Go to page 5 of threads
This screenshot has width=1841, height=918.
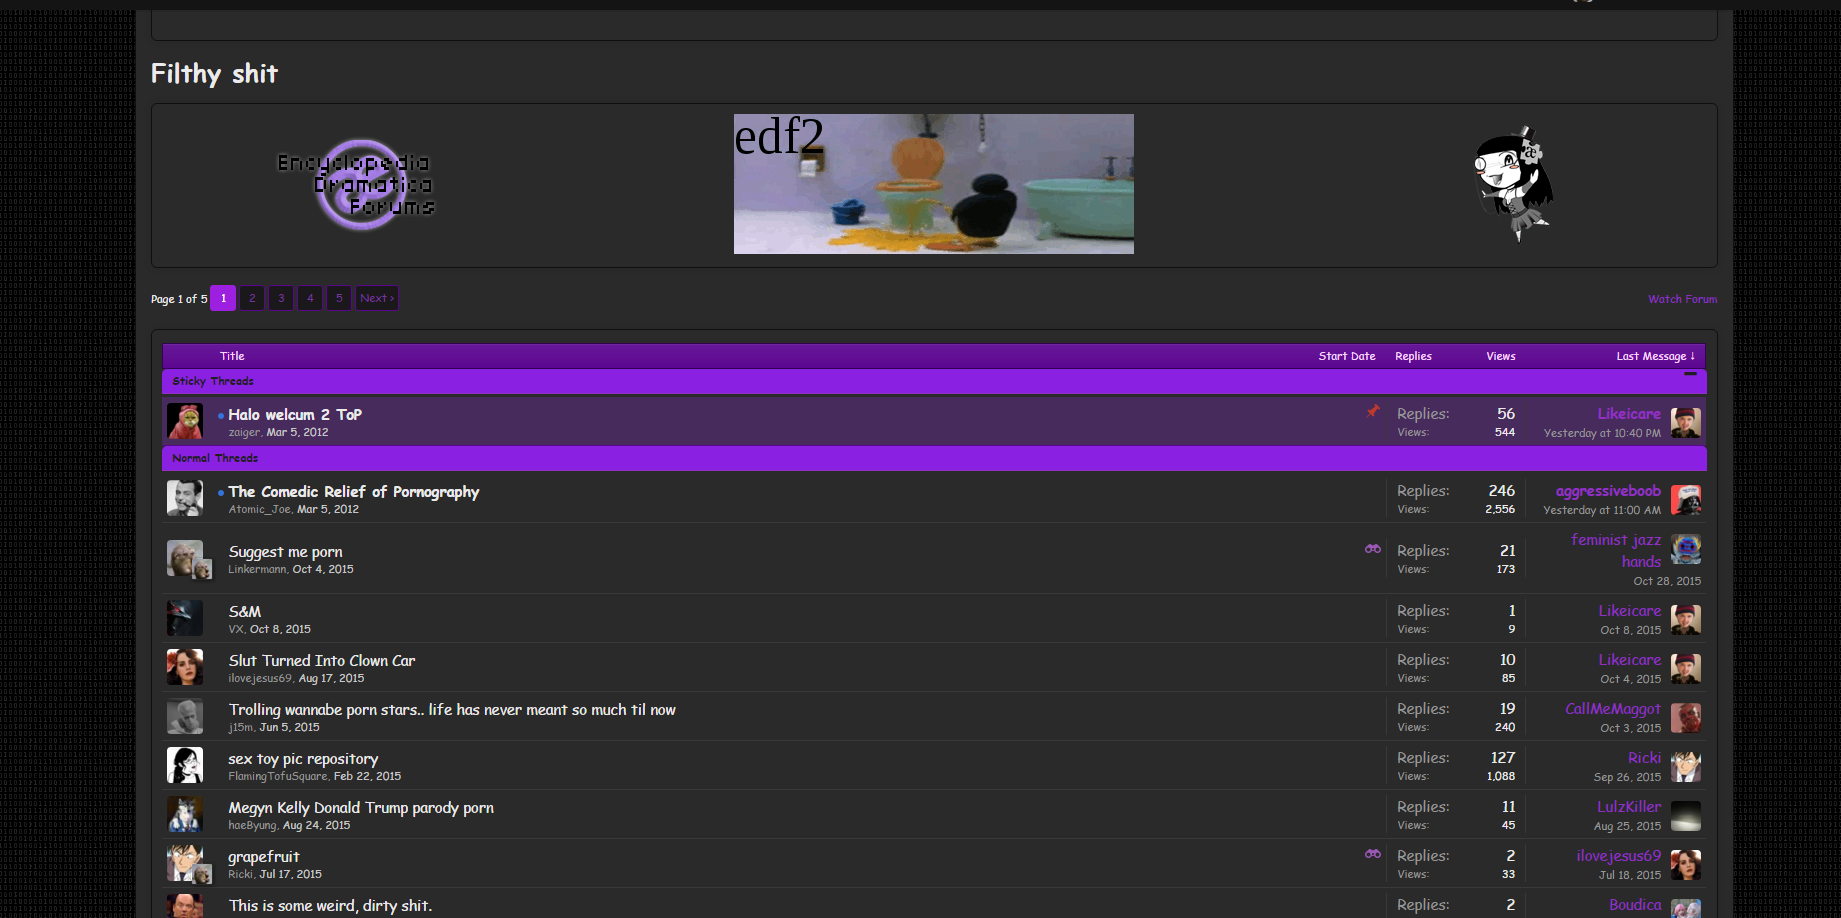(339, 298)
